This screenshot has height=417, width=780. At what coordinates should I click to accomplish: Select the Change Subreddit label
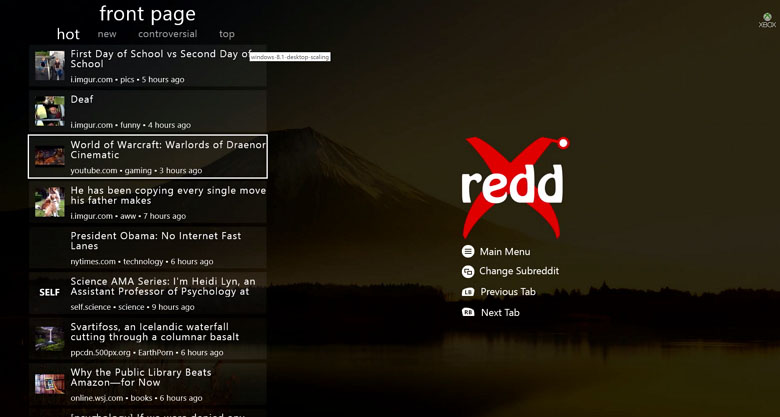519,271
